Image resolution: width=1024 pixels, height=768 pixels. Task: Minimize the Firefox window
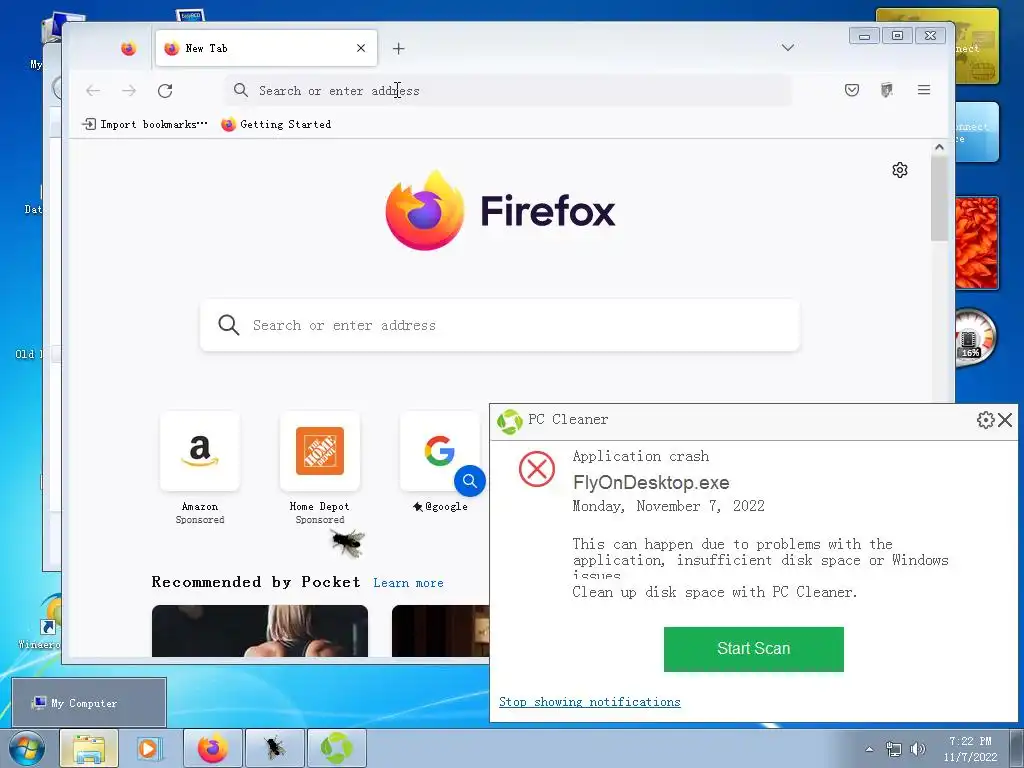click(865, 36)
